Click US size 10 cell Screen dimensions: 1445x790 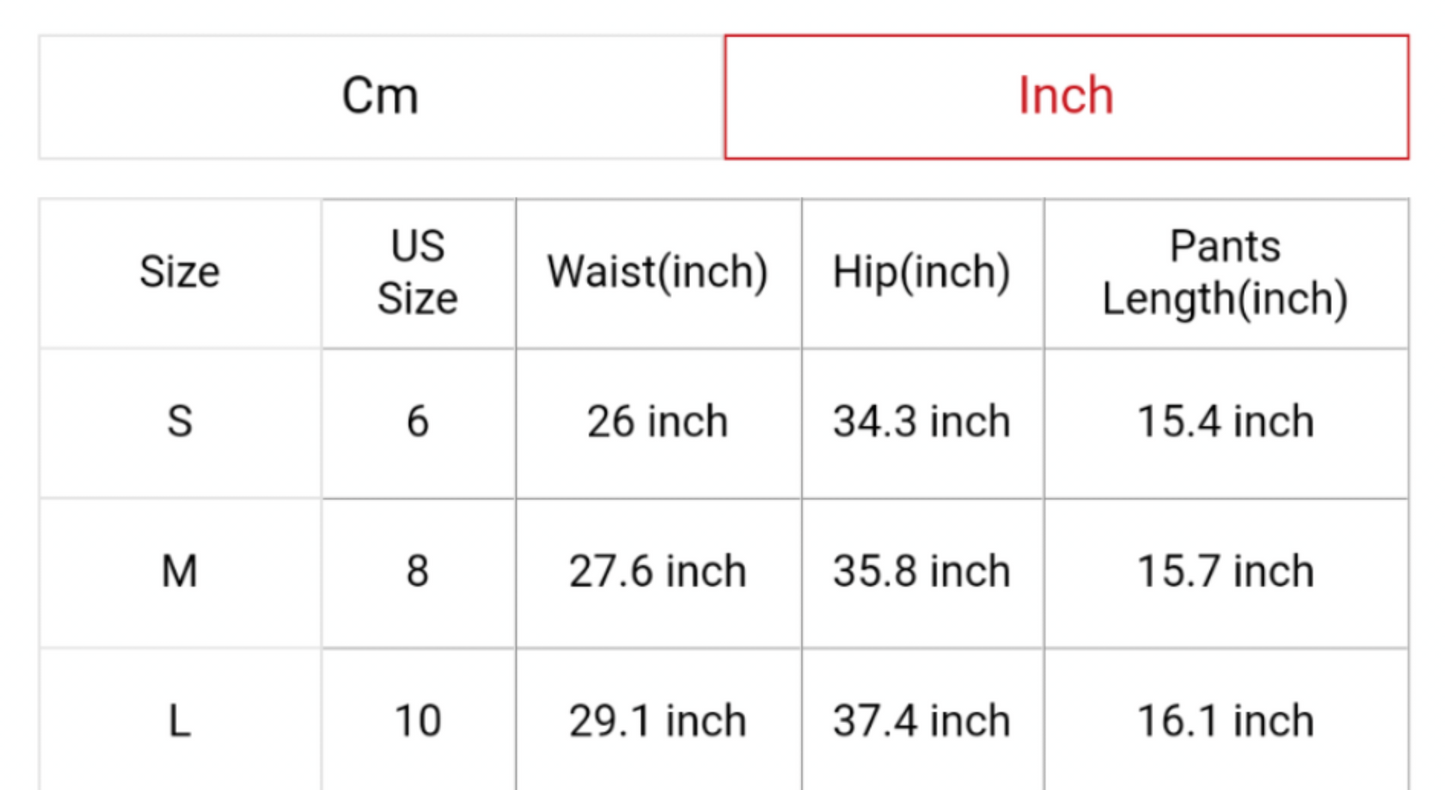click(x=417, y=720)
